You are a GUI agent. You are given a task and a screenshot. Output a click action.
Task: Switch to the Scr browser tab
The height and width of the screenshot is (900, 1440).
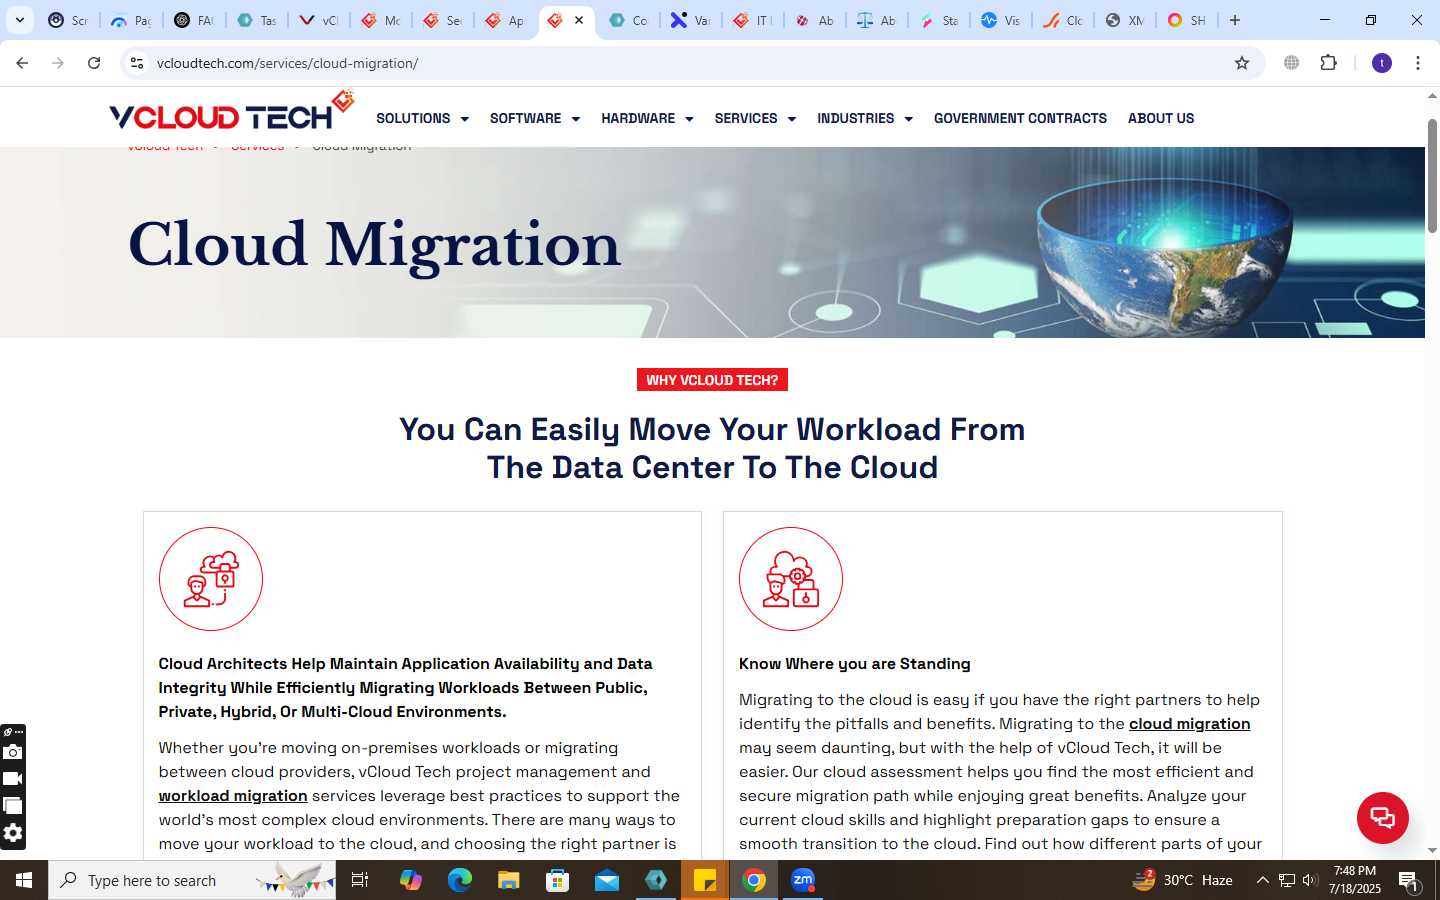[x=68, y=20]
